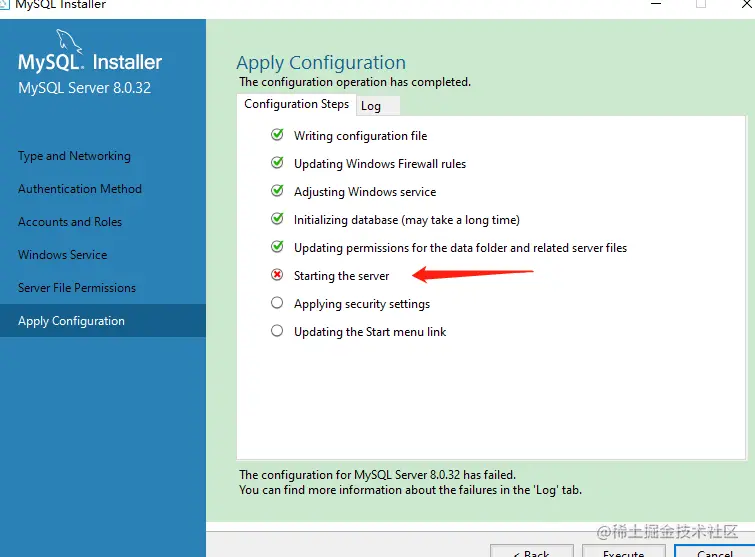
Task: Click the Back button
Action: click(x=532, y=551)
